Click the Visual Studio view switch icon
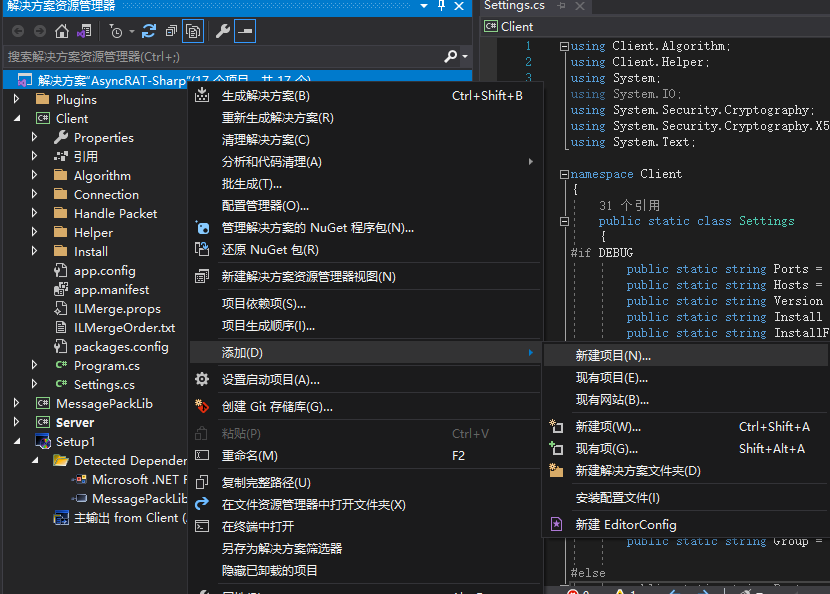 click(85, 32)
